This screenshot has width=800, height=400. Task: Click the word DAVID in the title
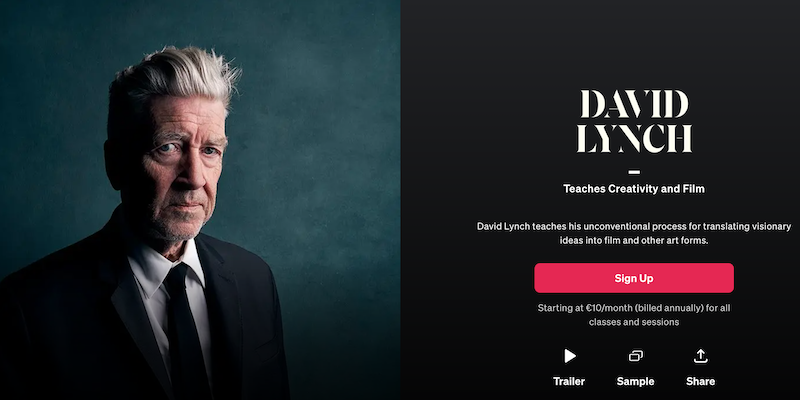634,104
